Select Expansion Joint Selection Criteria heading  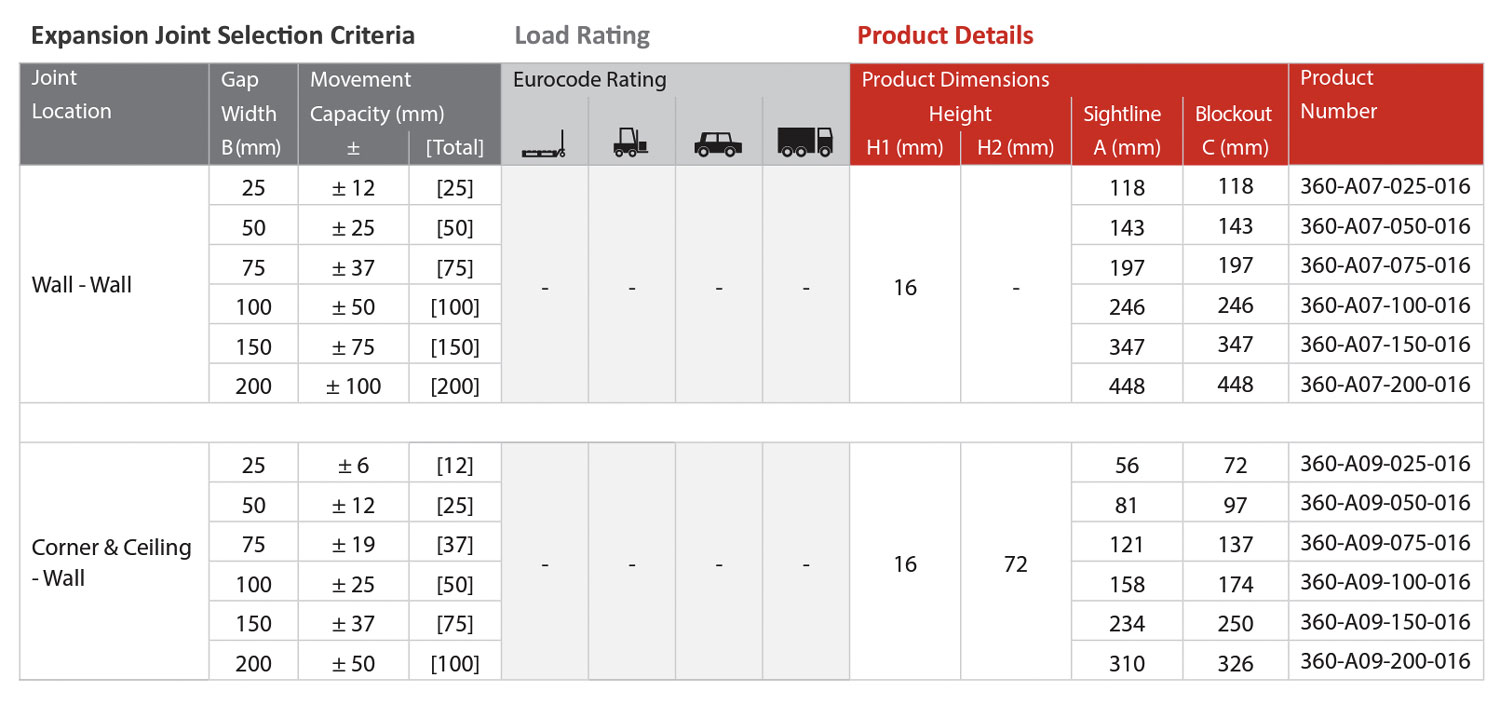(x=223, y=36)
